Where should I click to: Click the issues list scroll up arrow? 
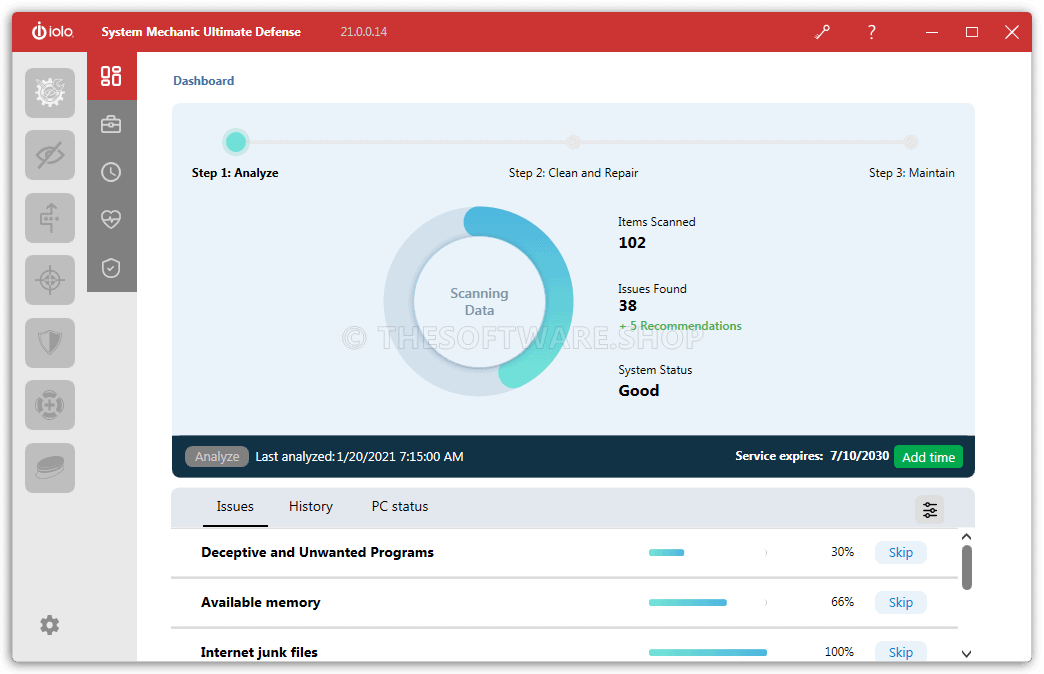967,537
